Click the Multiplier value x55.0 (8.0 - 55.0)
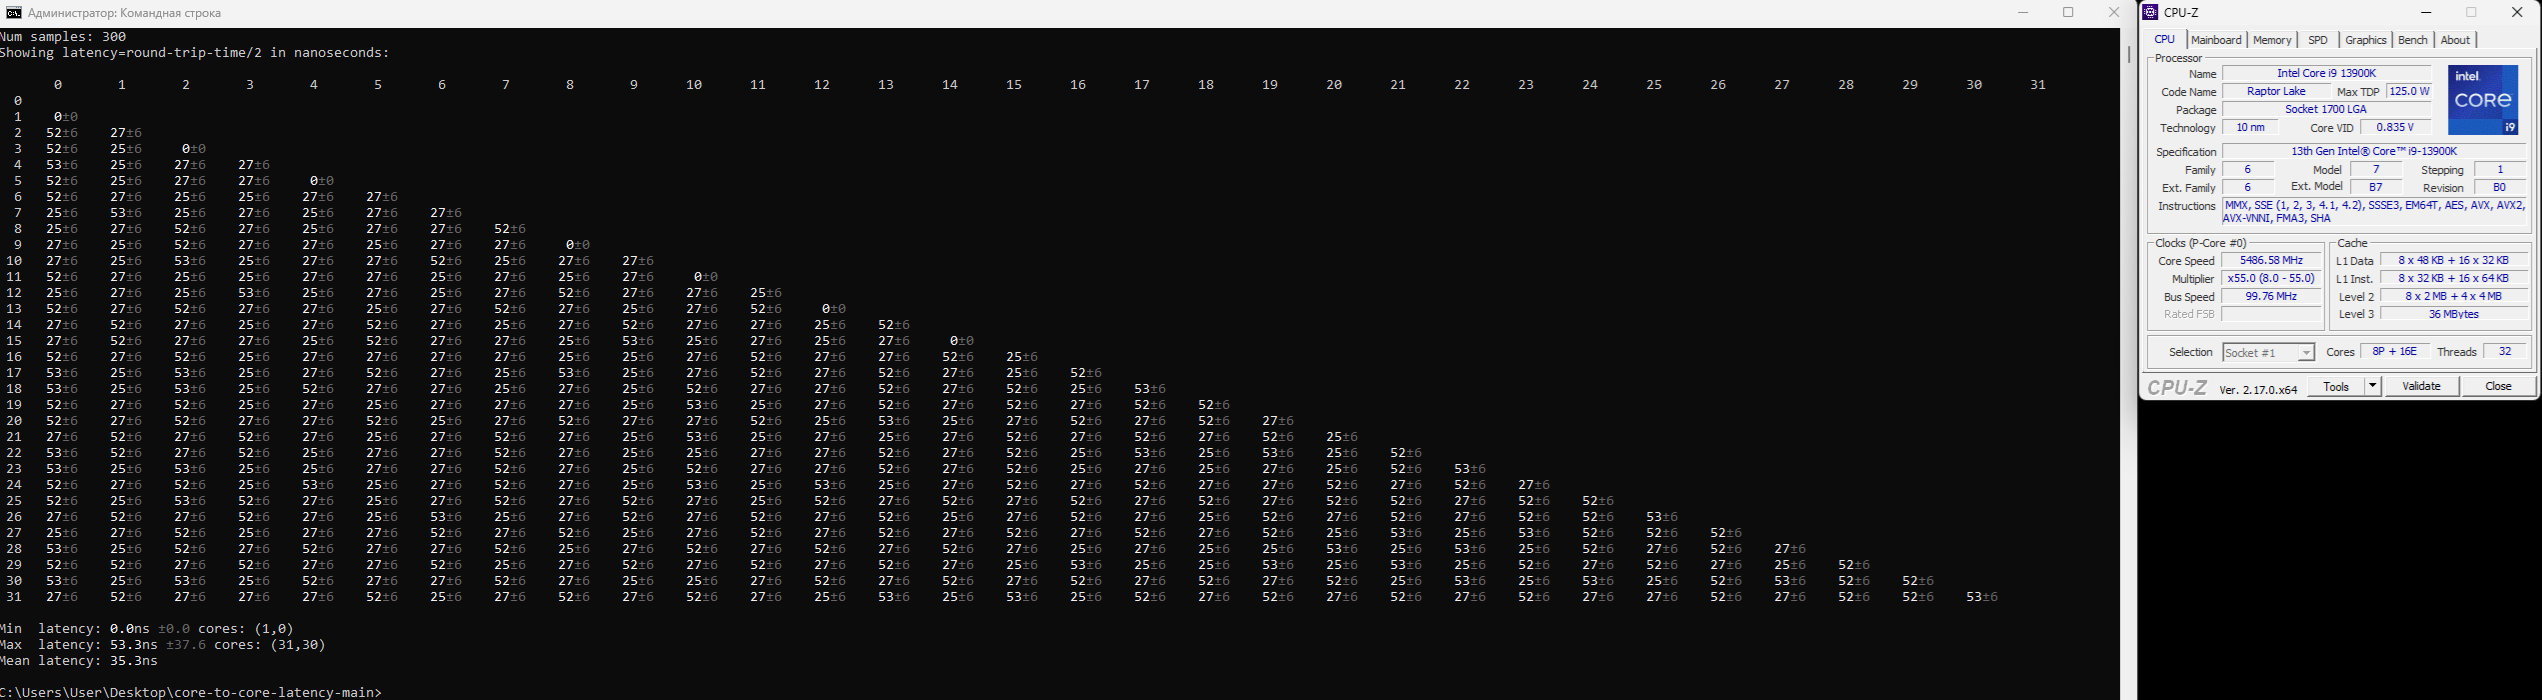Viewport: 2542px width, 700px height. 2272,278
